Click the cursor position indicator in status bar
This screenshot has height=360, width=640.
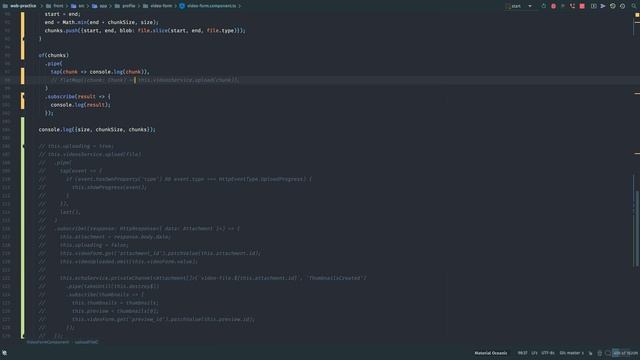(522, 353)
